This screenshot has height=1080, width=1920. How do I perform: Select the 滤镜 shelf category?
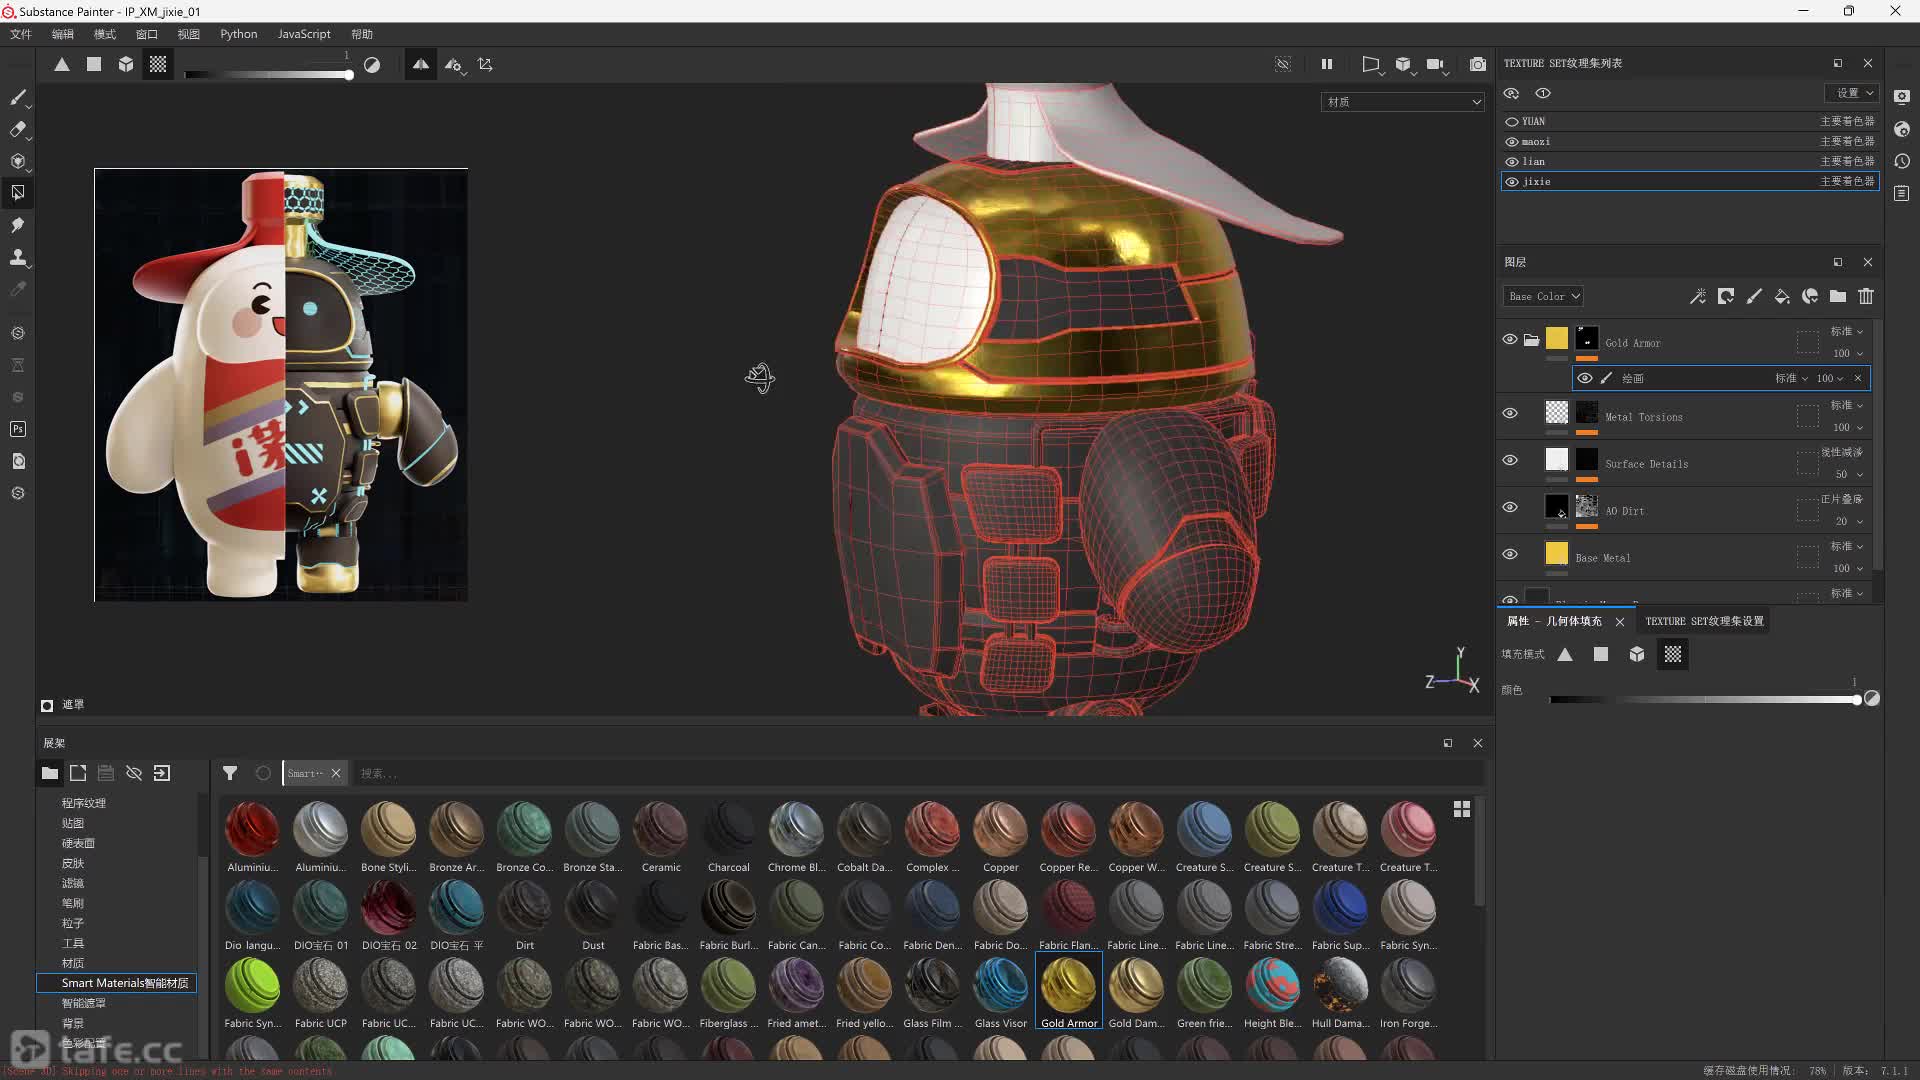pos(73,883)
